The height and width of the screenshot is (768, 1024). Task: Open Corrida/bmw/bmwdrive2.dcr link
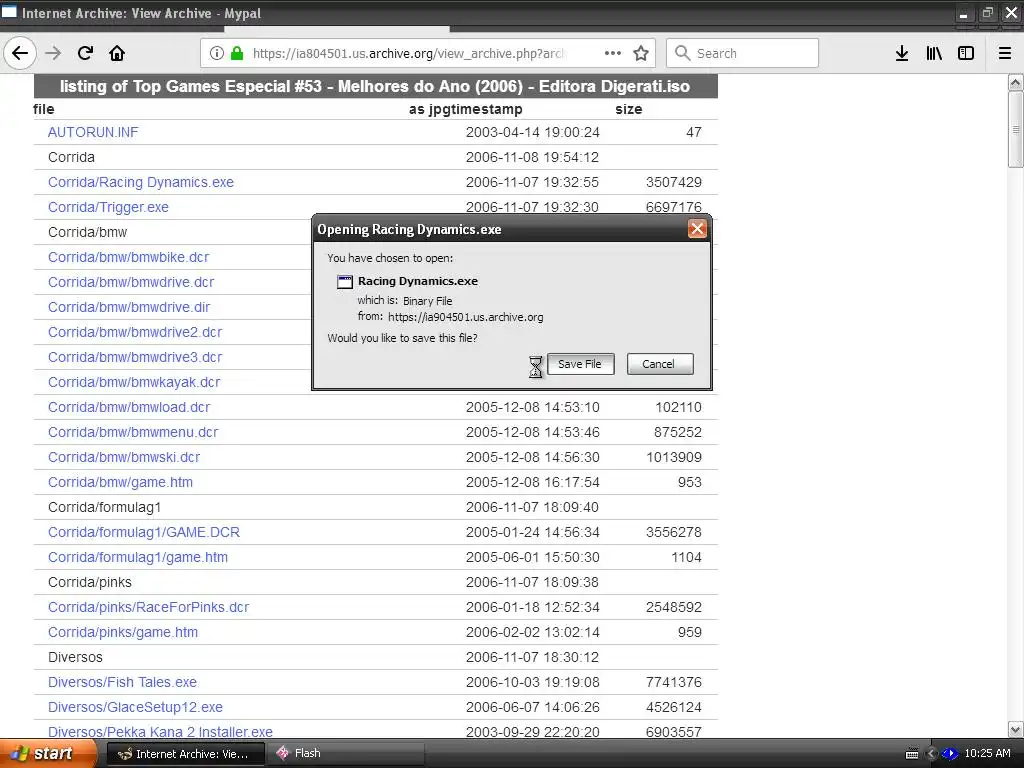135,332
